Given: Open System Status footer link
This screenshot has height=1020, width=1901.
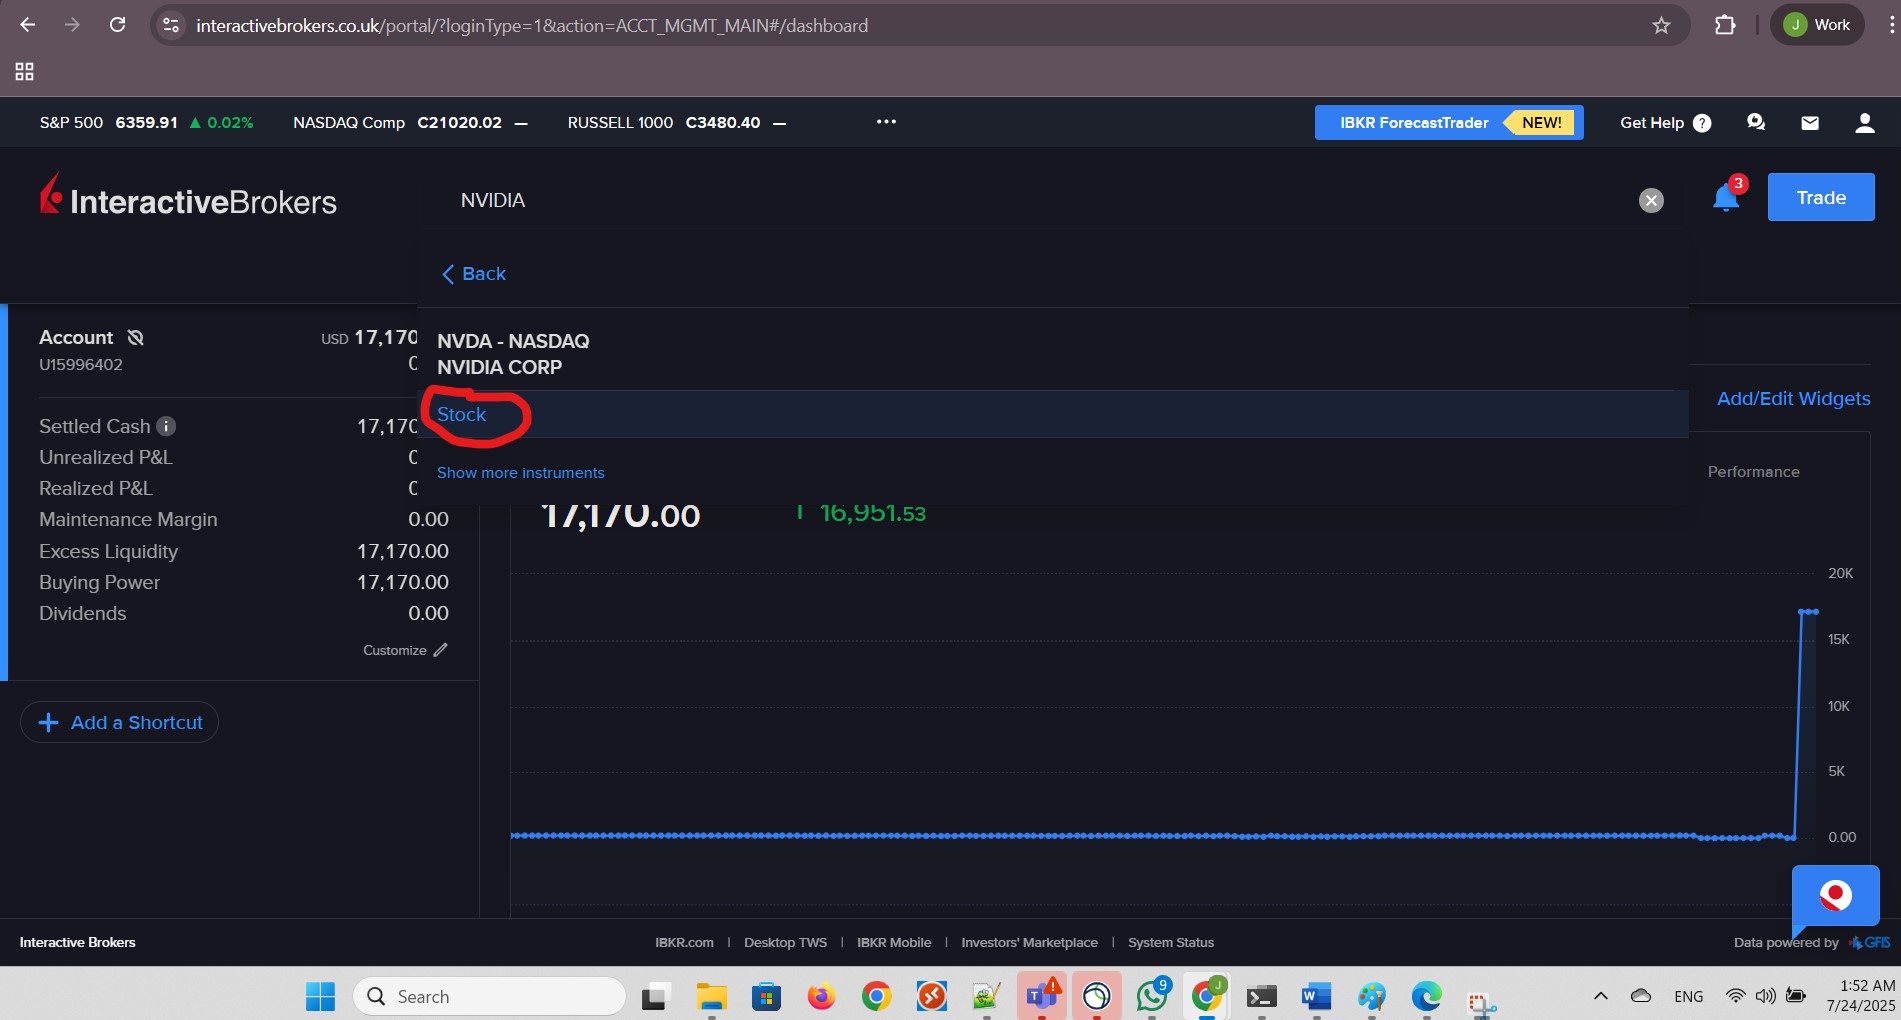Looking at the screenshot, I should [x=1171, y=942].
